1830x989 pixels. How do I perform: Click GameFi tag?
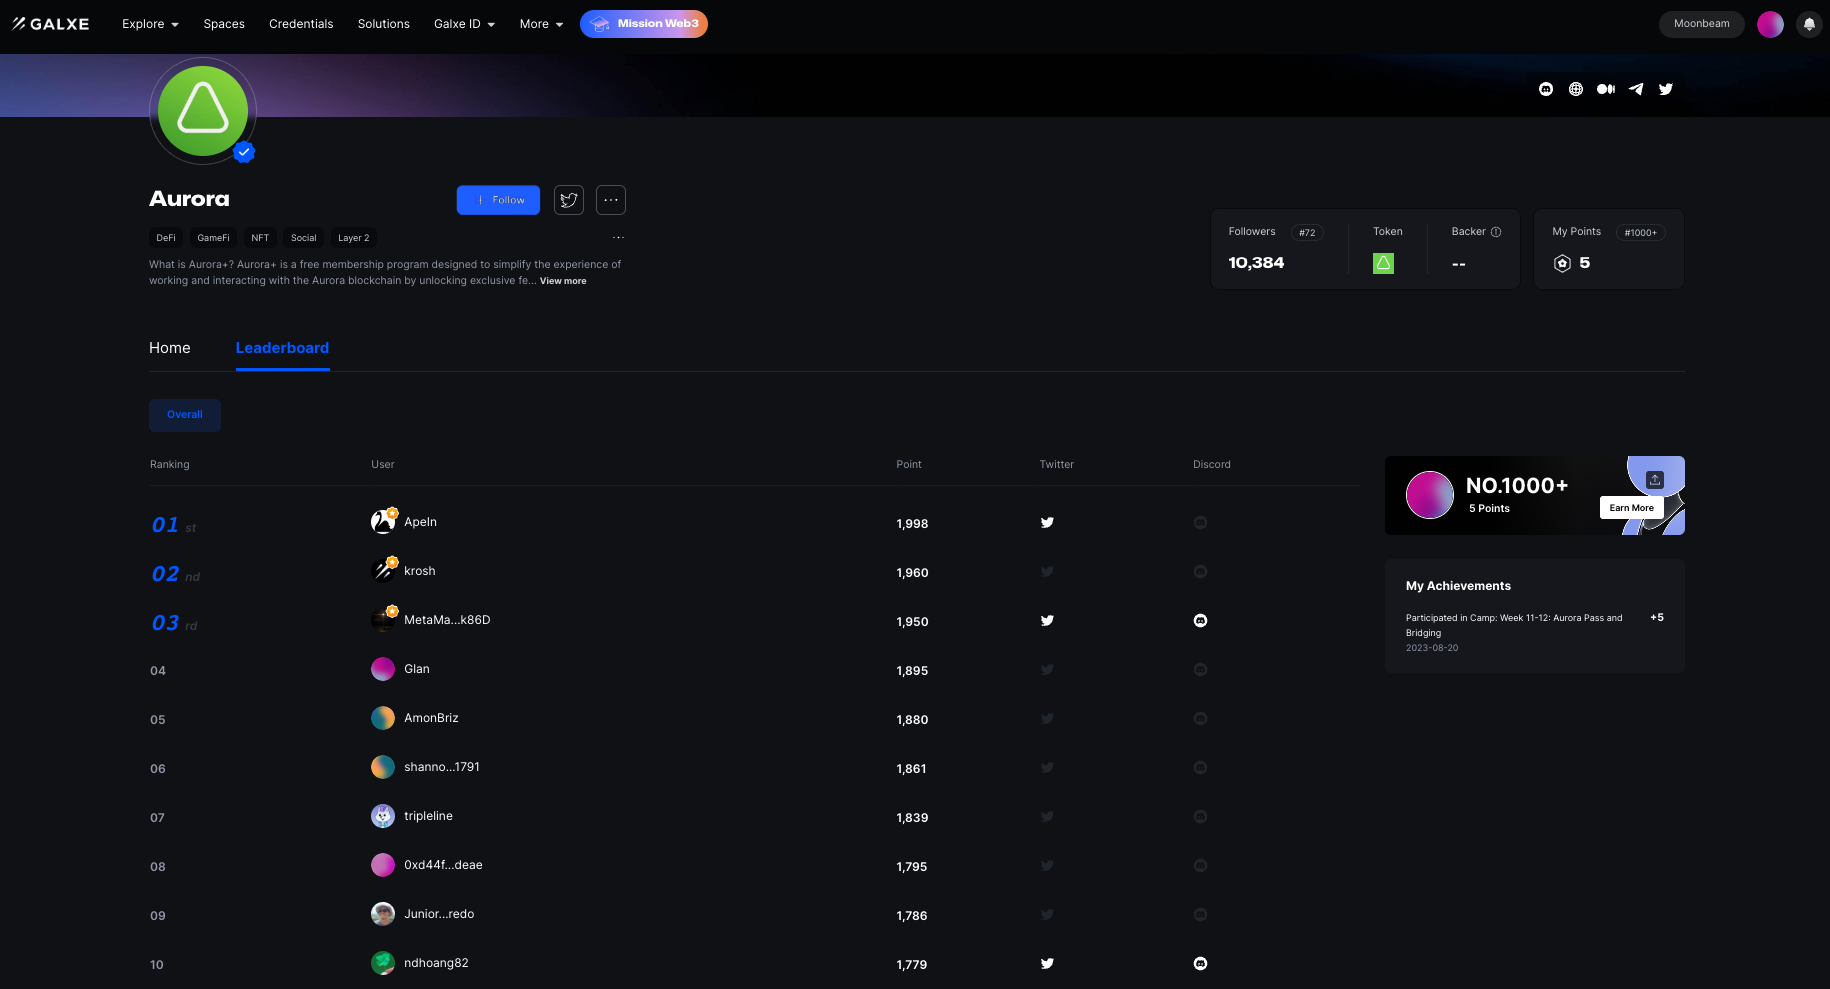[x=213, y=238]
